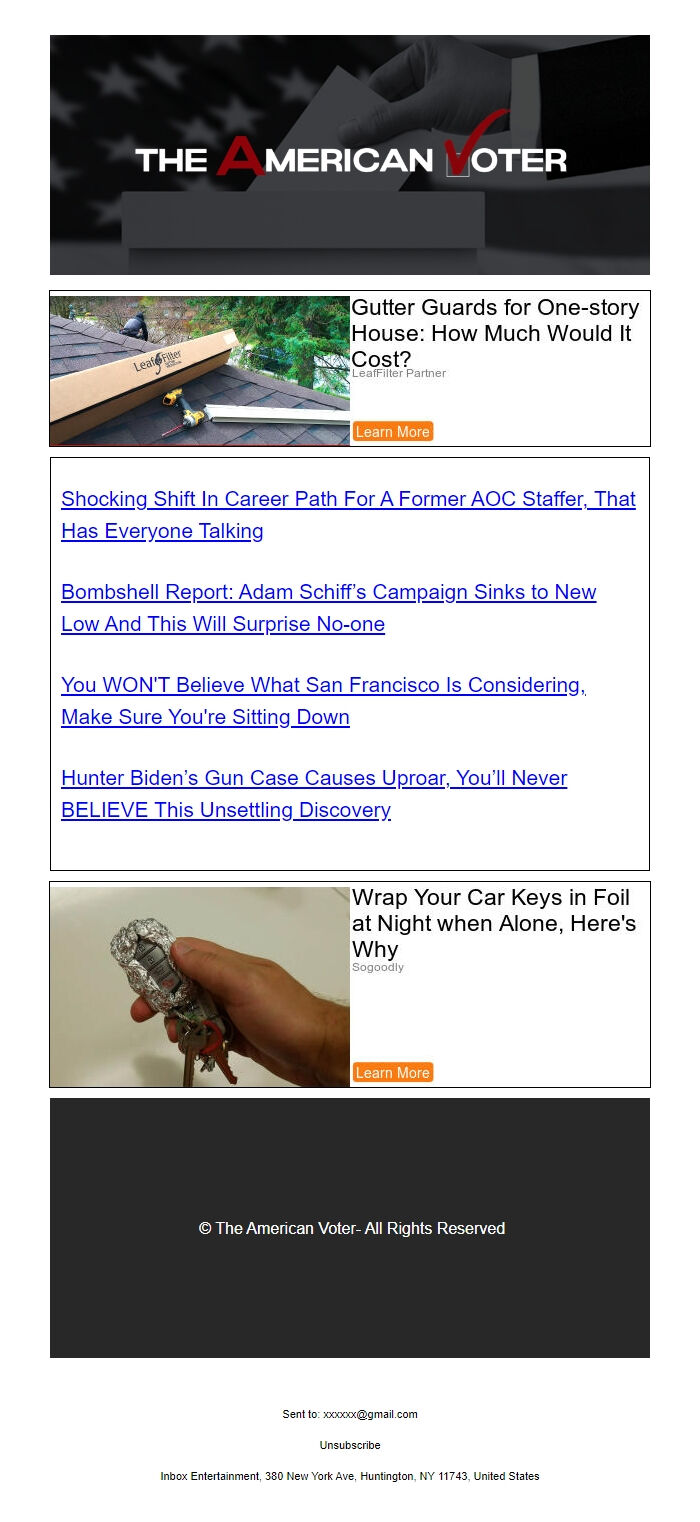Click the Gutter Guards for One-story House headline
700x1522 pixels.
click(495, 333)
